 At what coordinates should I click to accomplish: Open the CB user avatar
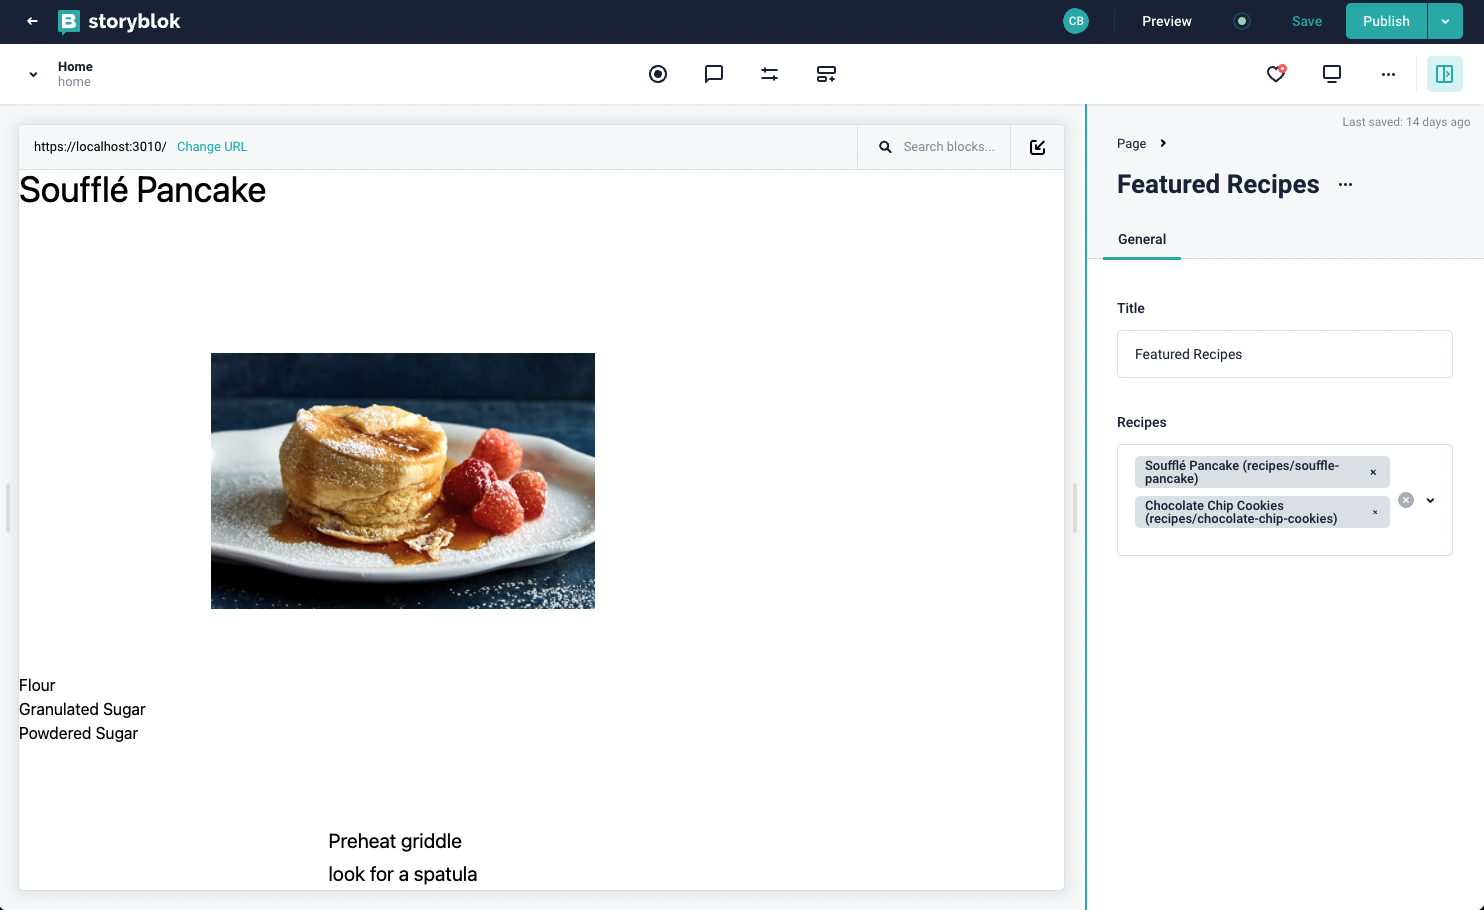coord(1076,21)
